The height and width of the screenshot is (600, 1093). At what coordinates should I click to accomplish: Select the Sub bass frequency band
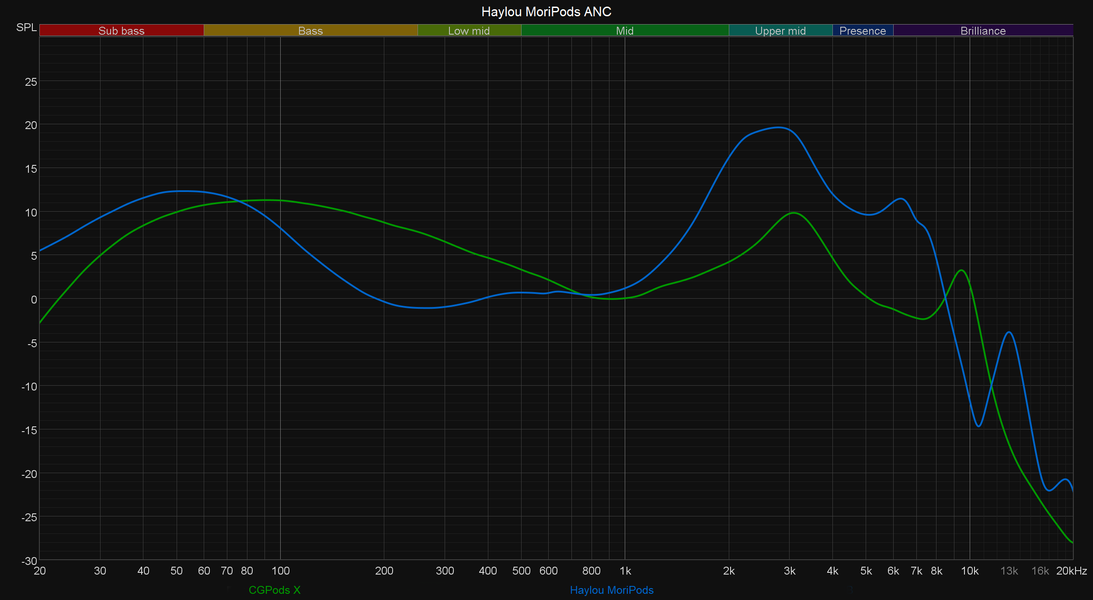(121, 31)
